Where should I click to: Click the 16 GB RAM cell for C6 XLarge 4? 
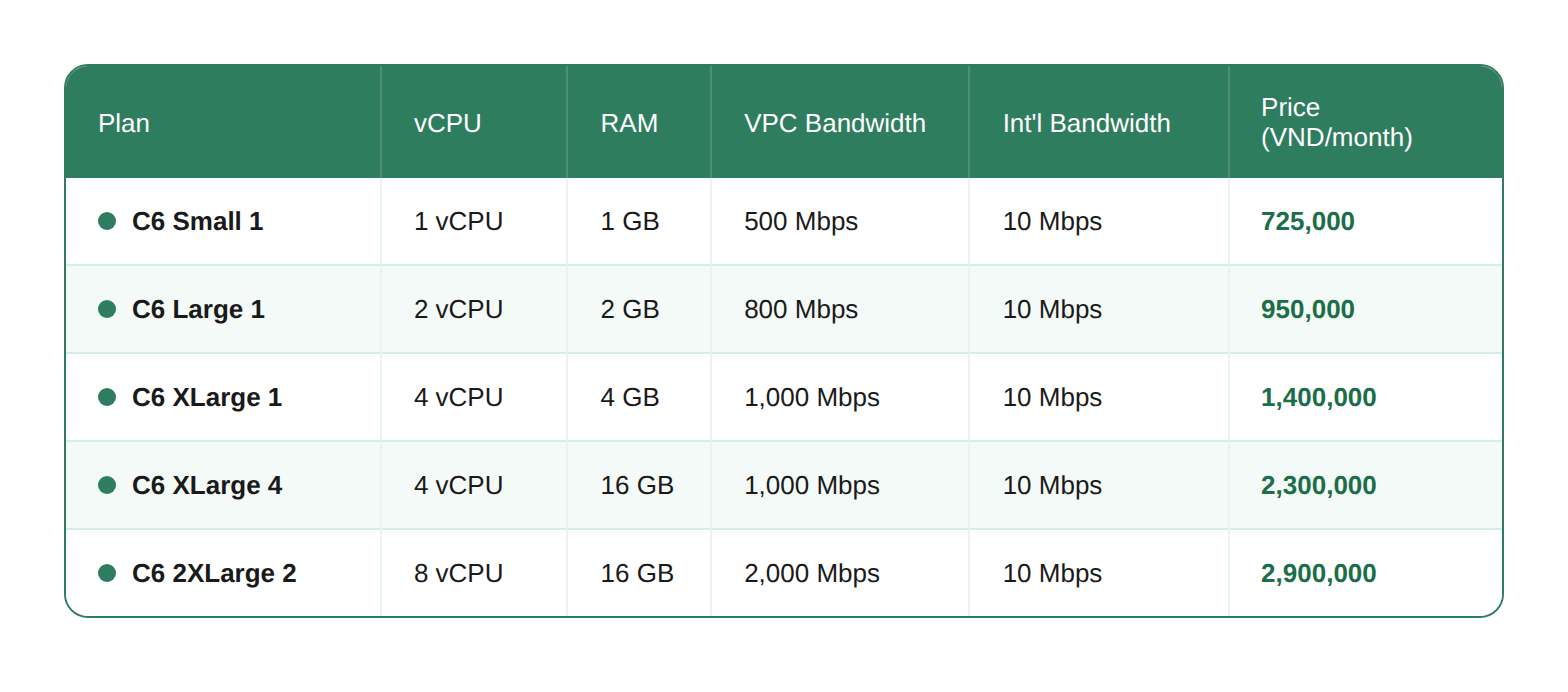tap(637, 485)
